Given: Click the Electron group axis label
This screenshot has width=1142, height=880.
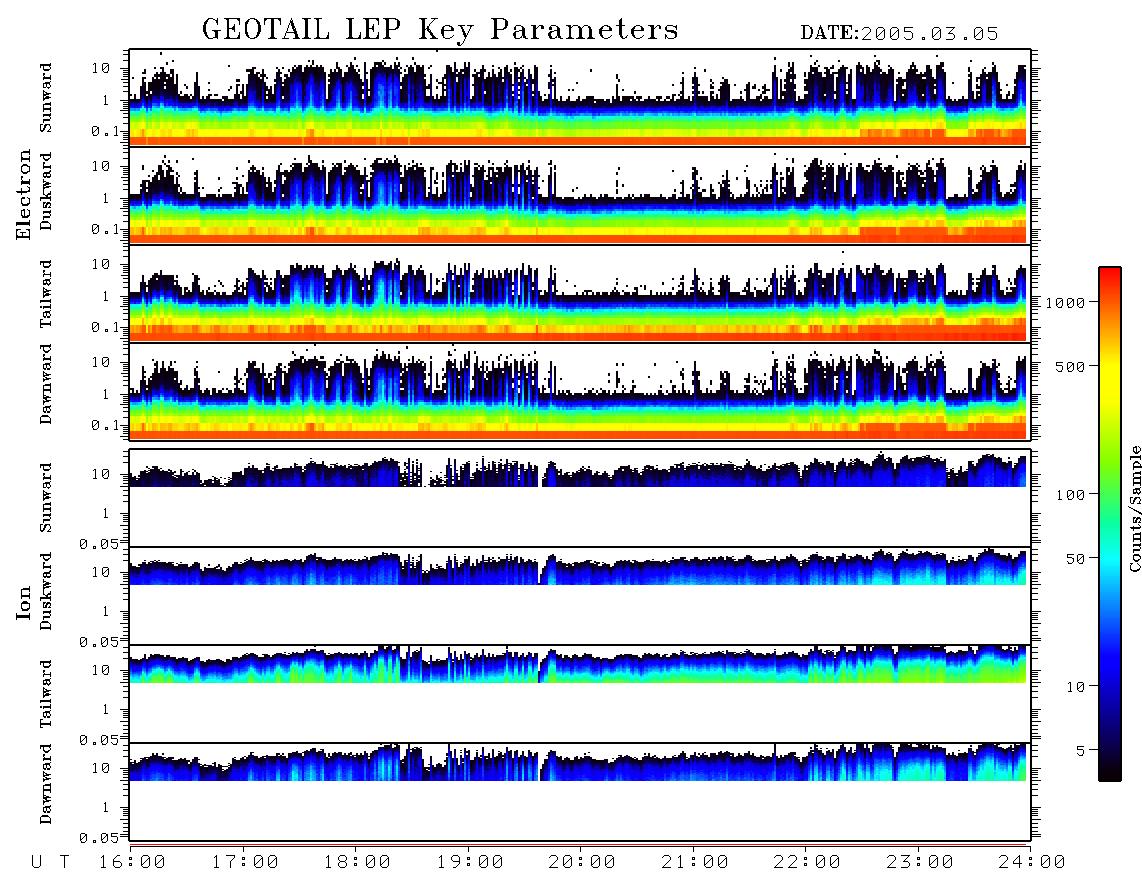Looking at the screenshot, I should 24,194.
